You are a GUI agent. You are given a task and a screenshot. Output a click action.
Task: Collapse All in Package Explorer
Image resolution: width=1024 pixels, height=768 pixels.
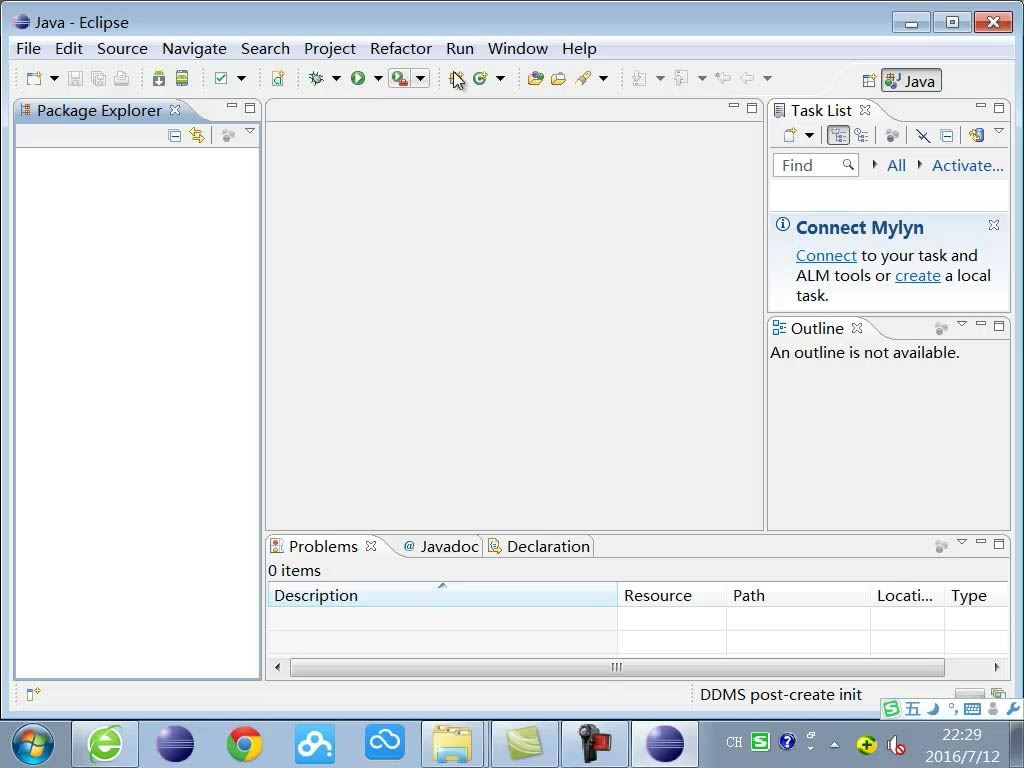coord(175,135)
